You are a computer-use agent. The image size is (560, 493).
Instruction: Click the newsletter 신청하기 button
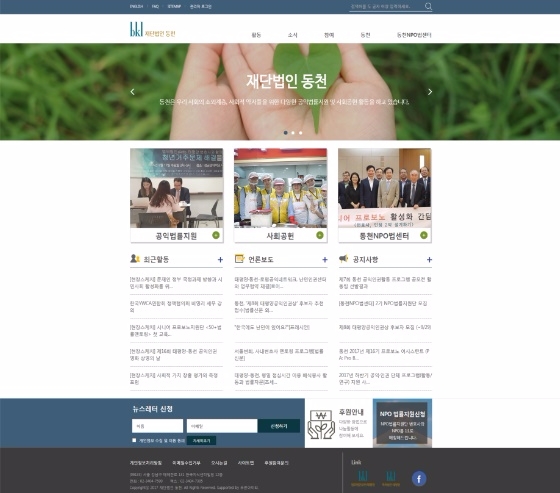point(279,426)
